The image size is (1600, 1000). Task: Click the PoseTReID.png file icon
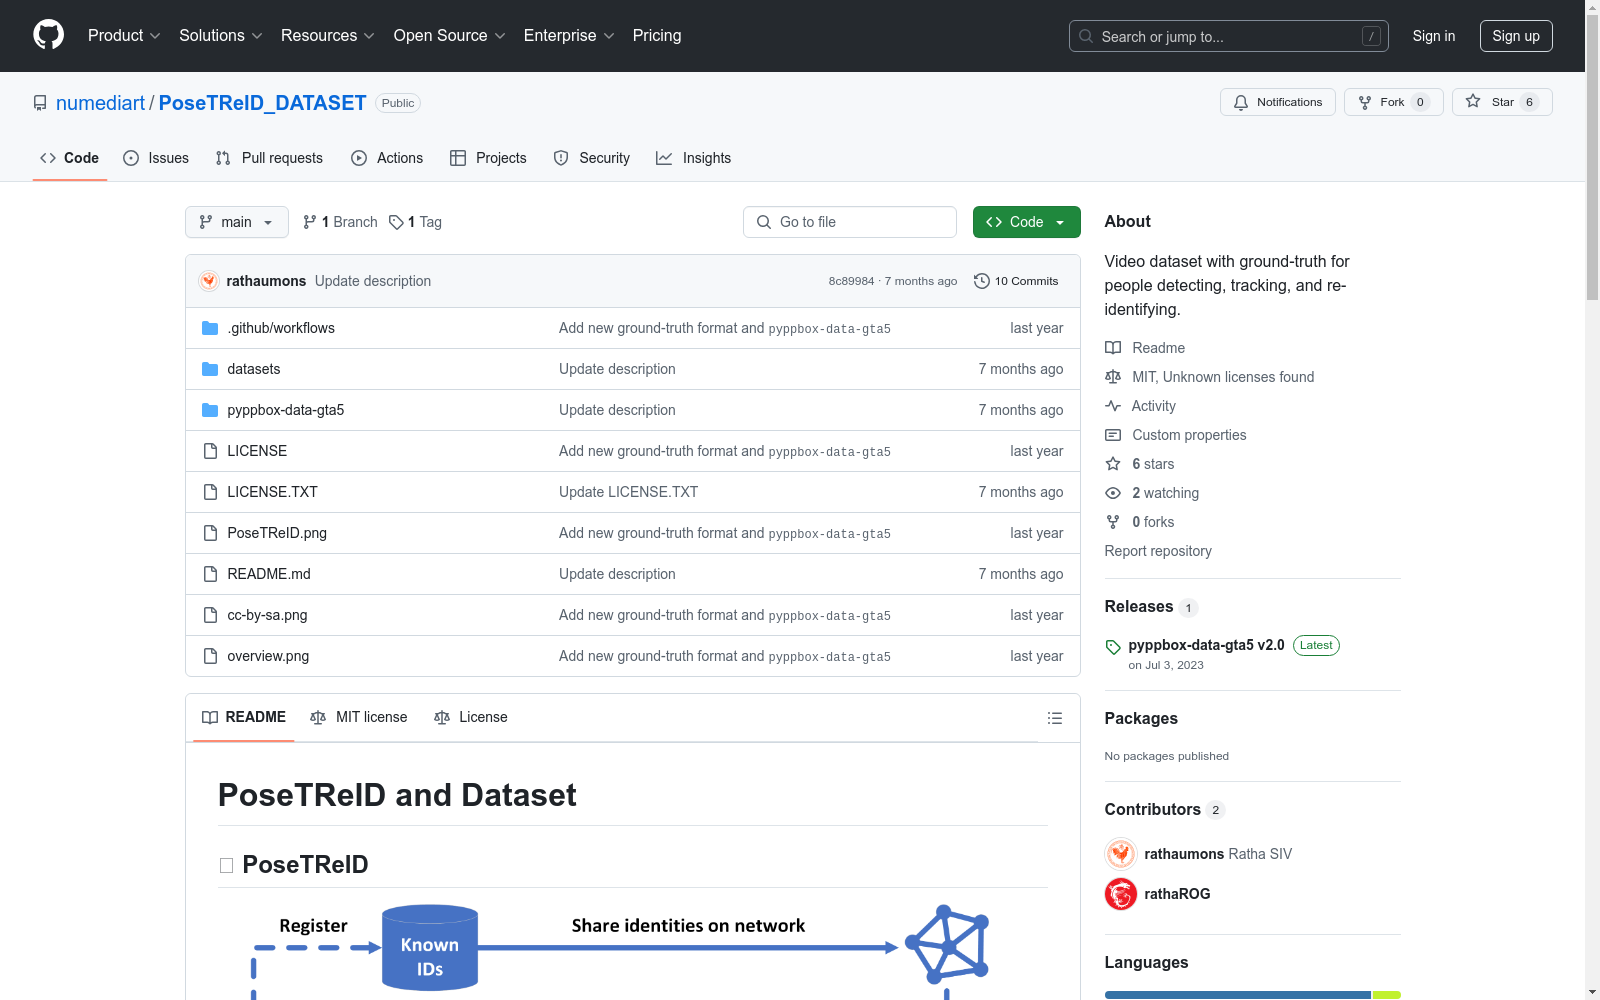pyautogui.click(x=210, y=533)
